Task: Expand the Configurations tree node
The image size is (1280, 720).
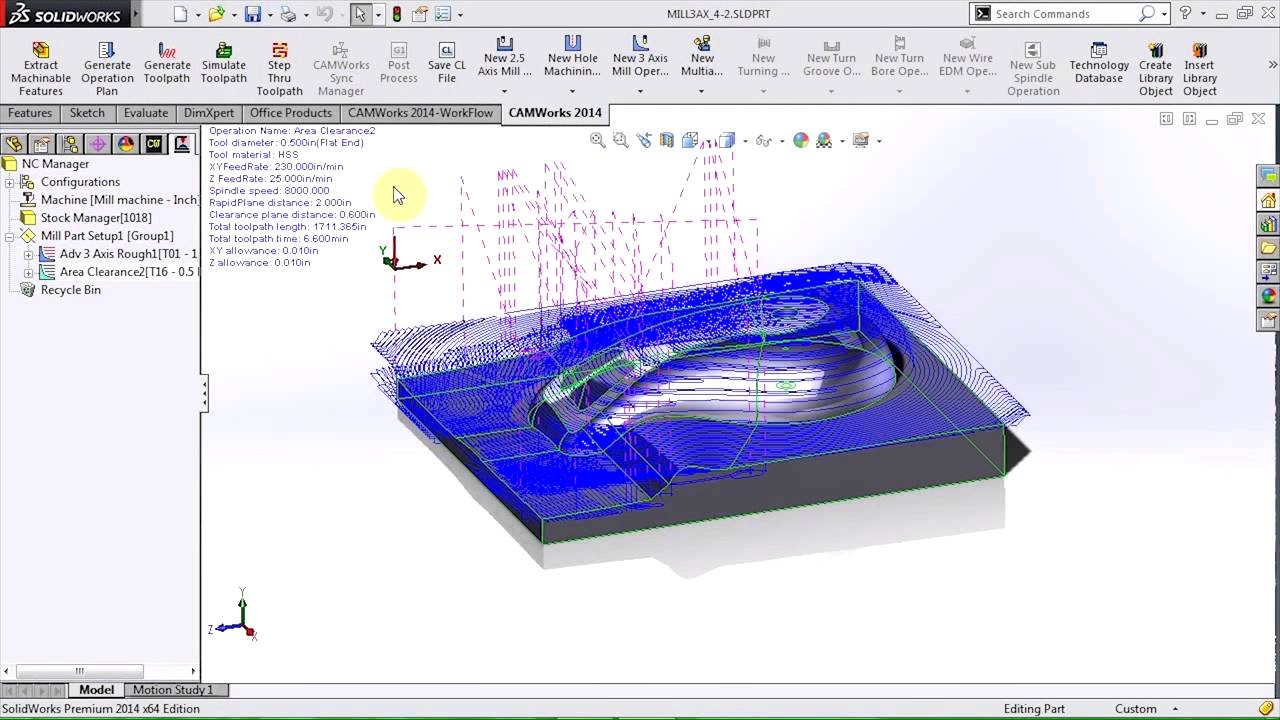Action: tap(10, 182)
